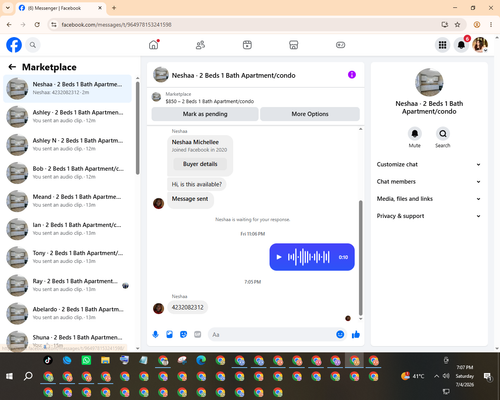Expand Chat members section
The image size is (500, 400).
429,182
